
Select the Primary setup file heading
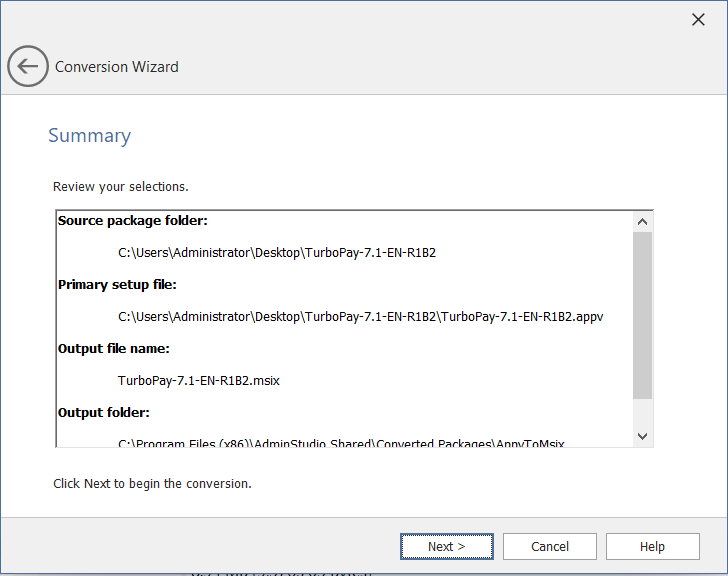[x=117, y=285]
